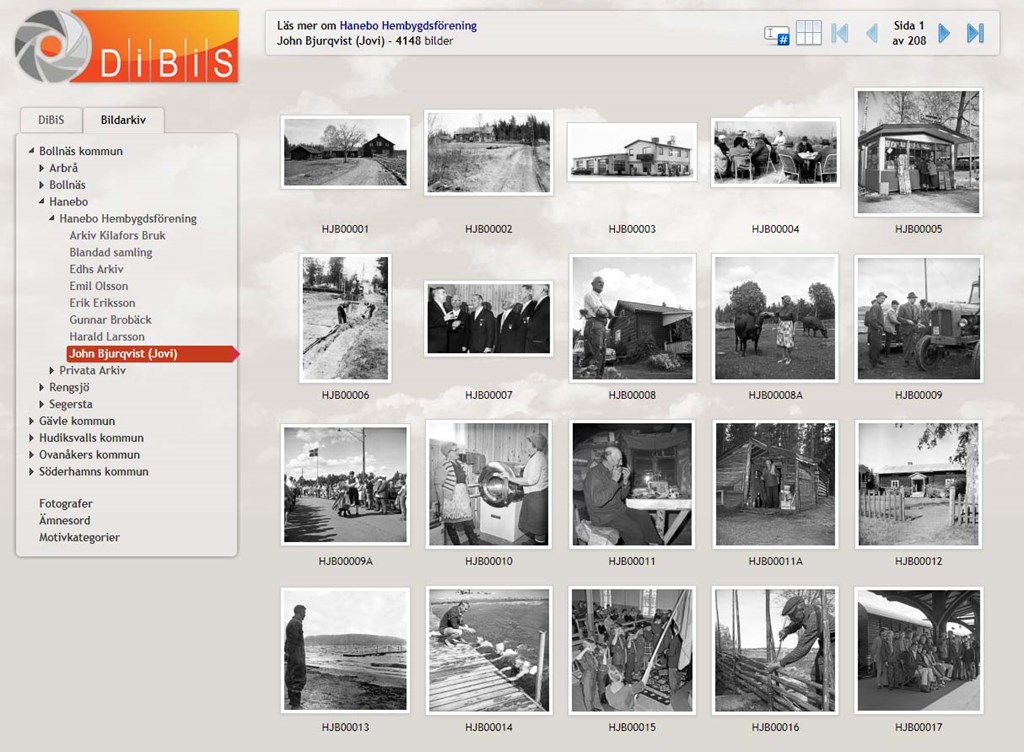Open the Ämnesord link
1024x752 pixels.
[65, 520]
